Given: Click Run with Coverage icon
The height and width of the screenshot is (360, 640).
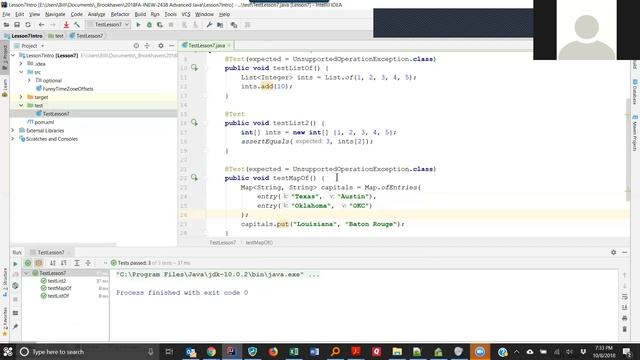Looking at the screenshot, I should [x=160, y=25].
